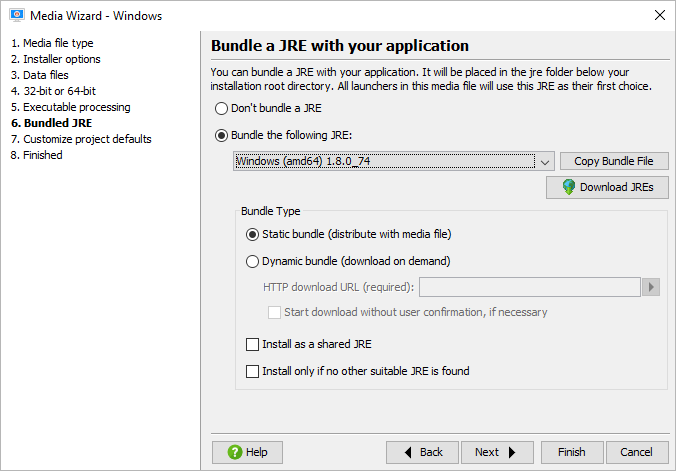Check "Install only if no other suitable JRE is found"

[x=252, y=371]
